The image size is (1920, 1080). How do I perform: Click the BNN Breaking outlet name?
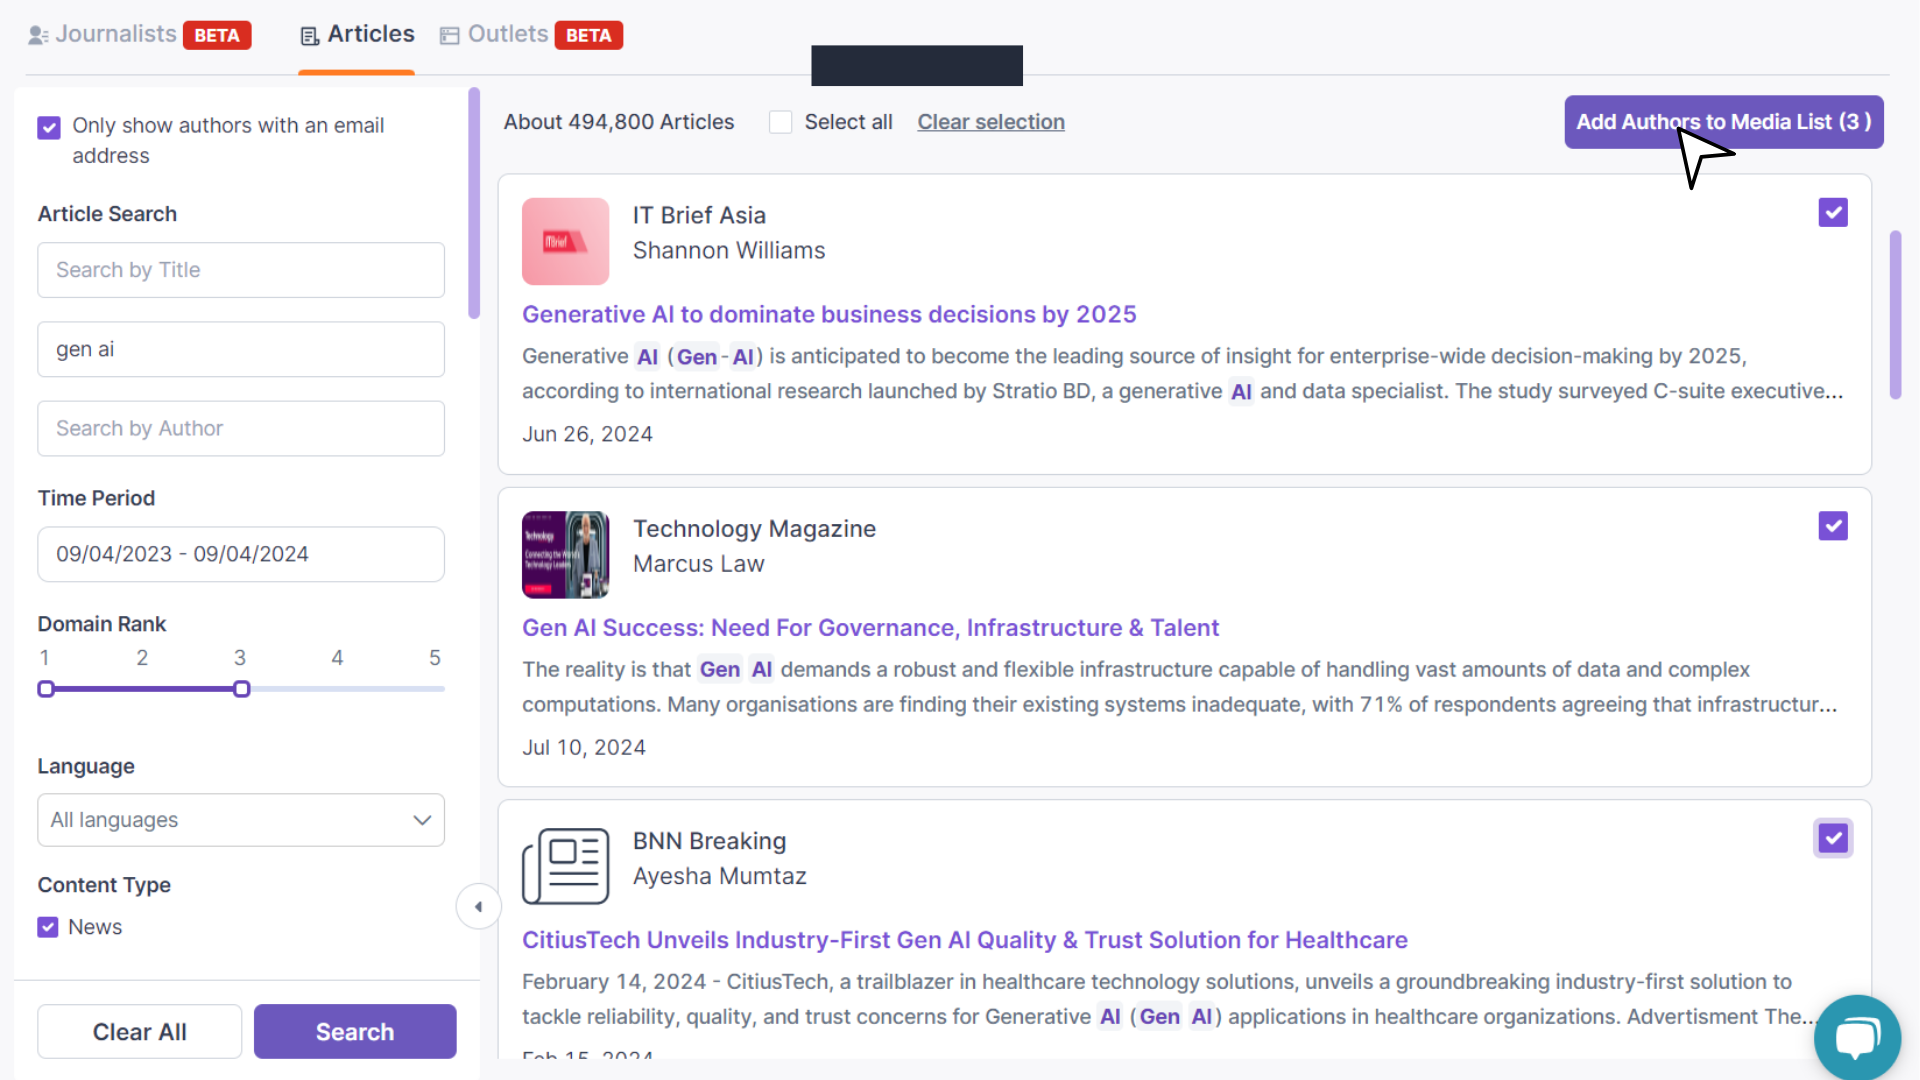pos(710,841)
